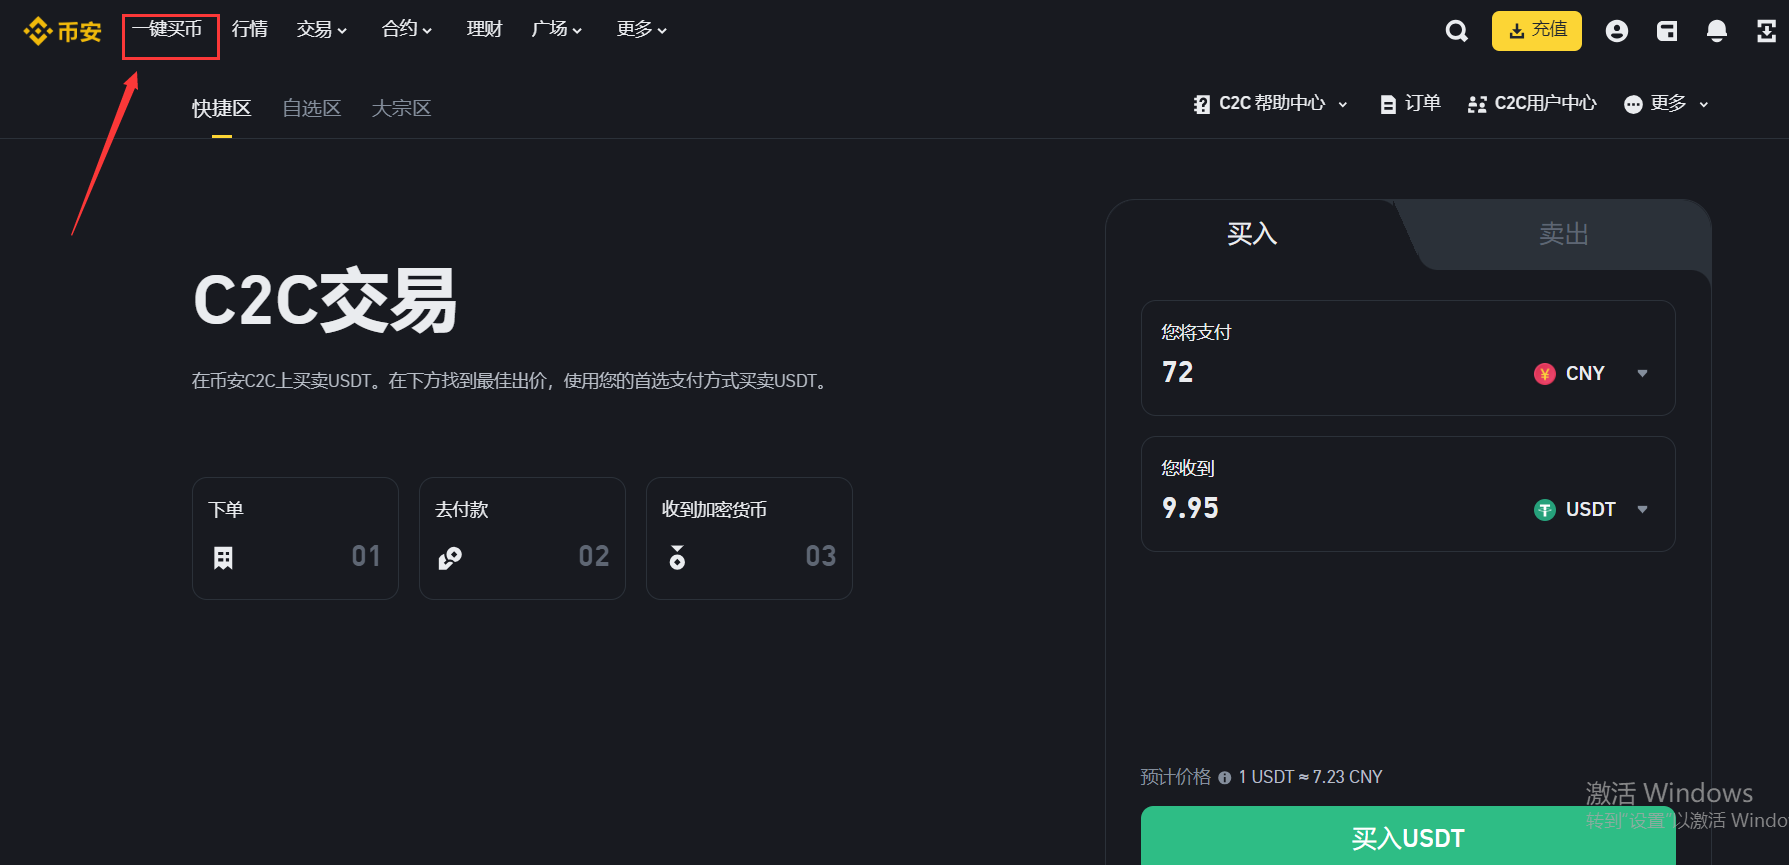Open the 行情 menu item
This screenshot has width=1789, height=865.
[250, 30]
